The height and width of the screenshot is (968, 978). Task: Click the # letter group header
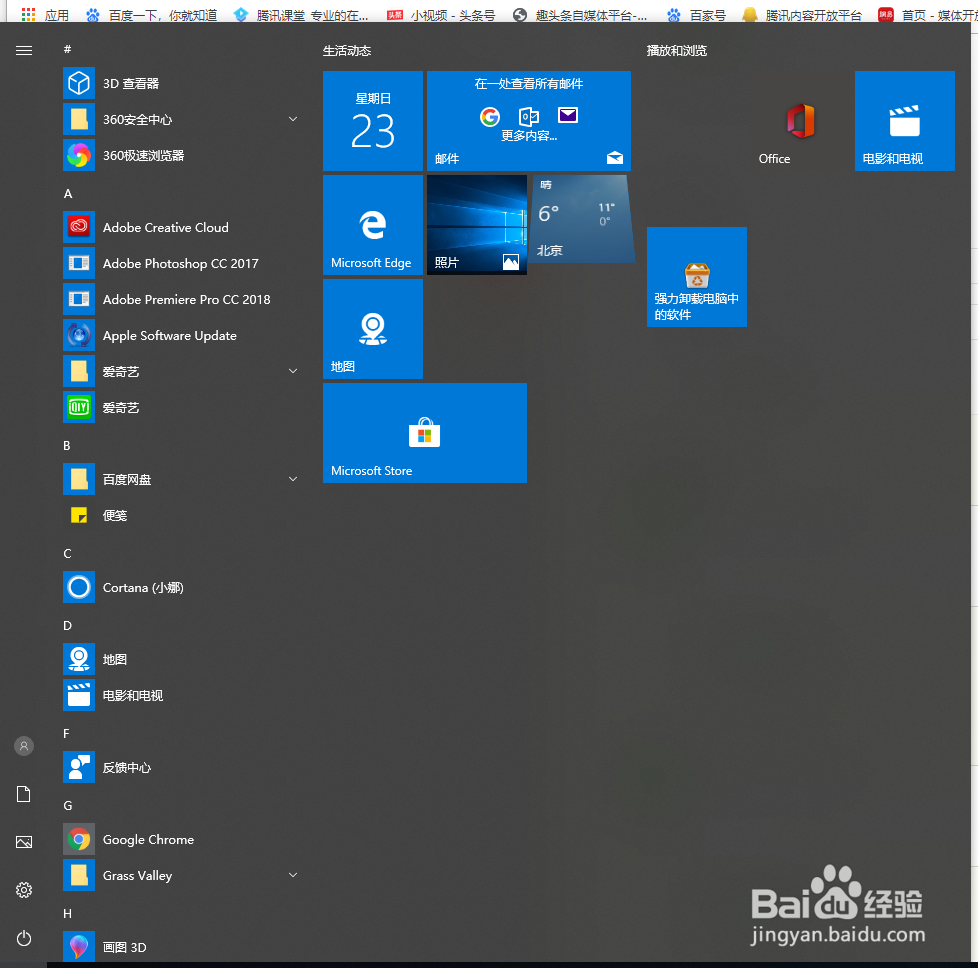67,49
